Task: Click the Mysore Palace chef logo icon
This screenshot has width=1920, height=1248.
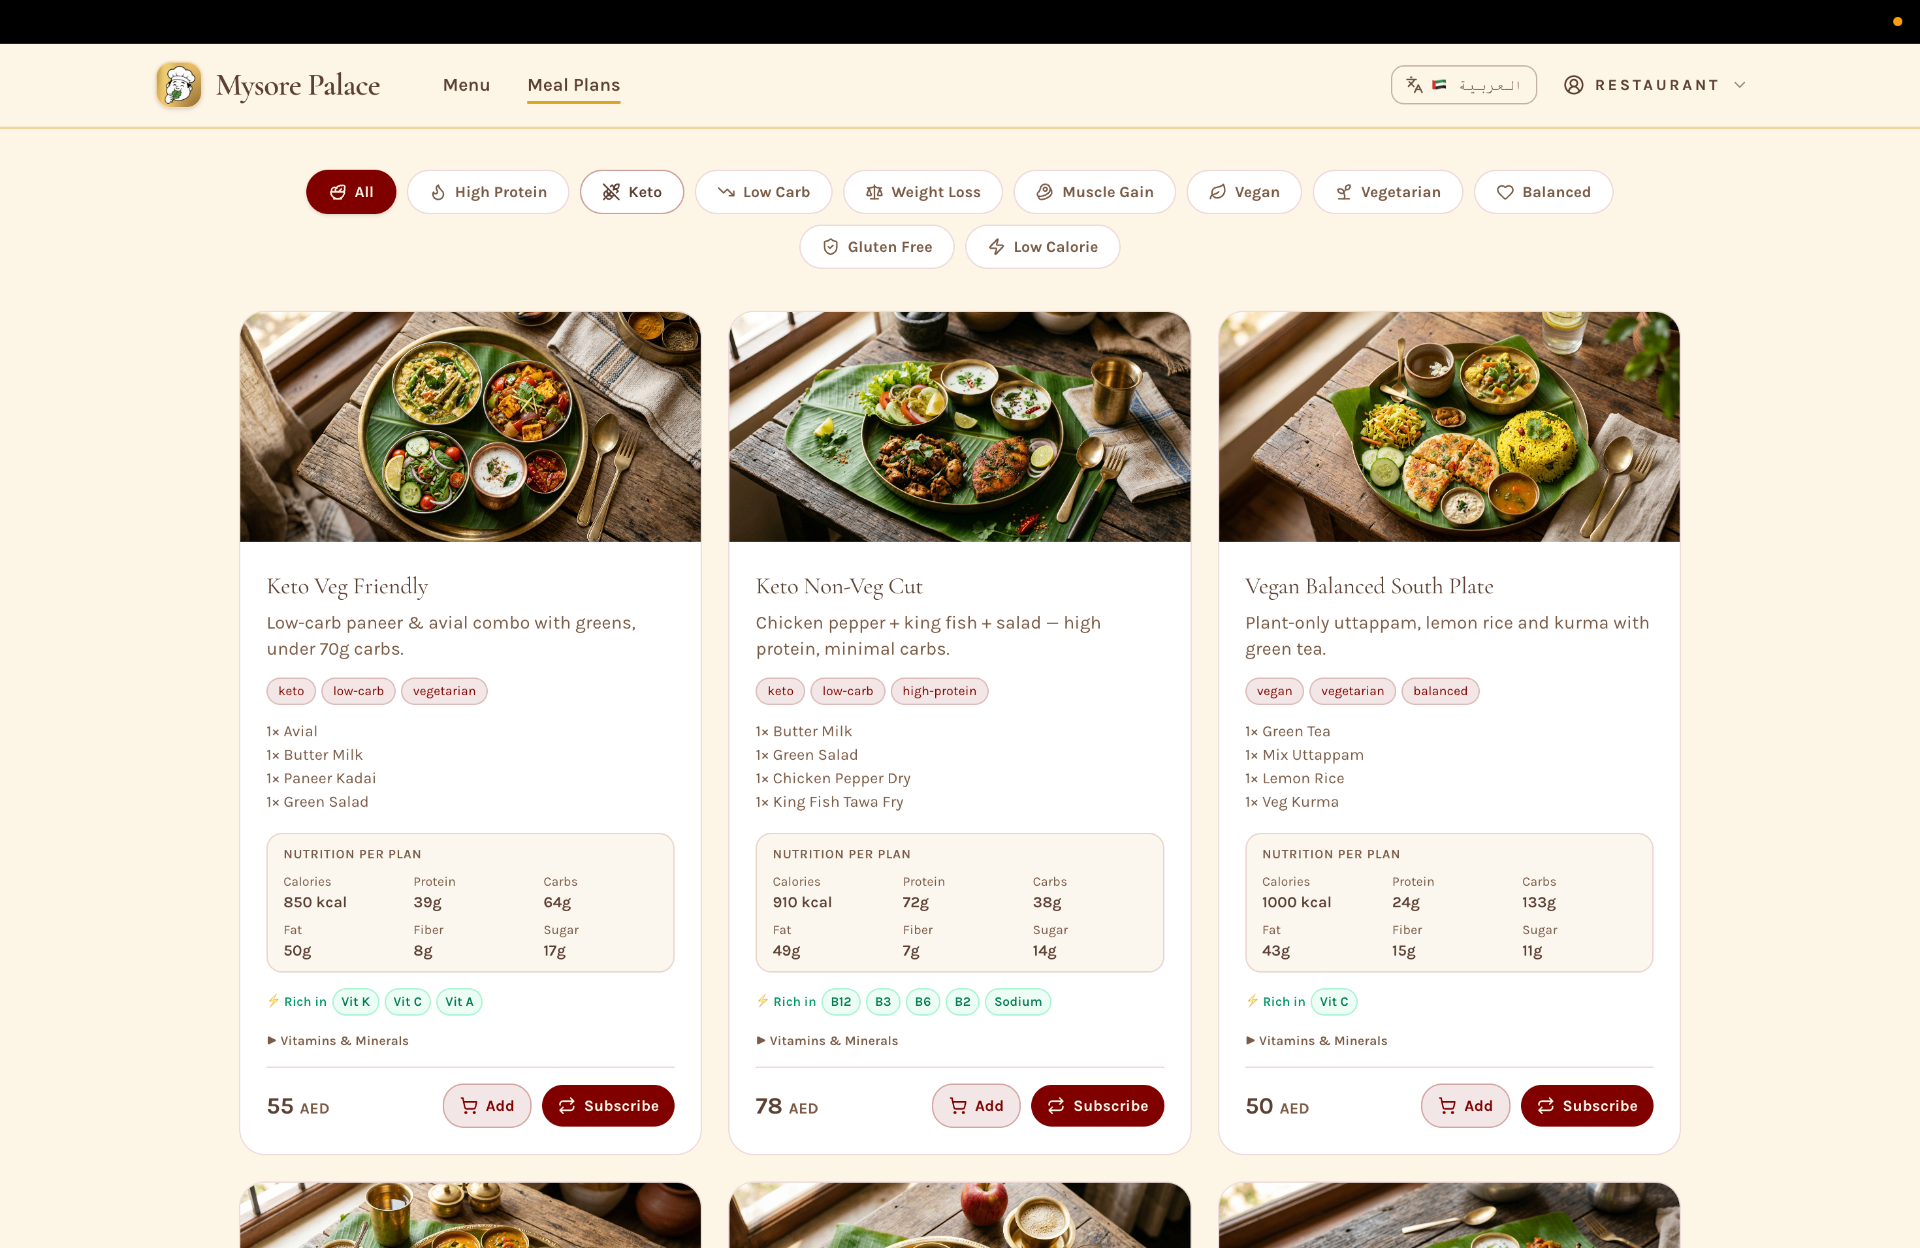Action: [x=179, y=85]
